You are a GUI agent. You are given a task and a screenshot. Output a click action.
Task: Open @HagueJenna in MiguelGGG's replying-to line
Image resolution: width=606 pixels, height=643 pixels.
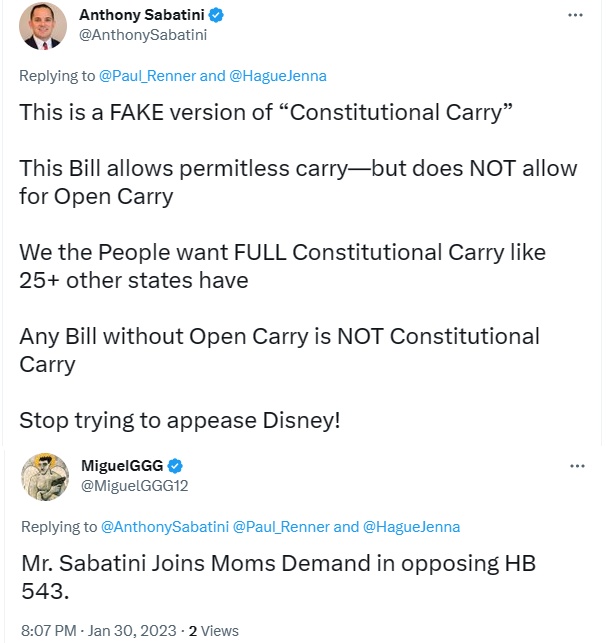(x=412, y=527)
